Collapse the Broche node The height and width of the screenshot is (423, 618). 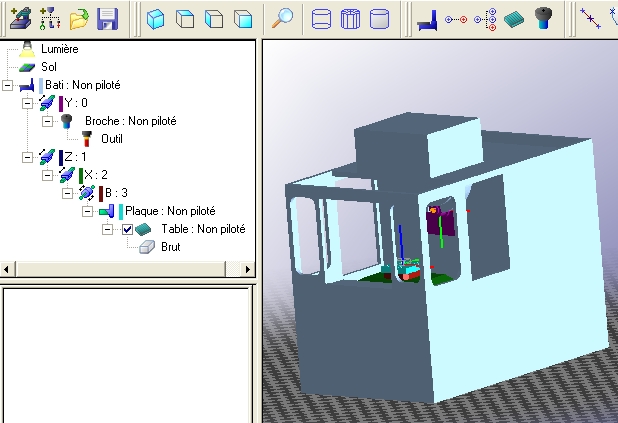click(x=47, y=121)
